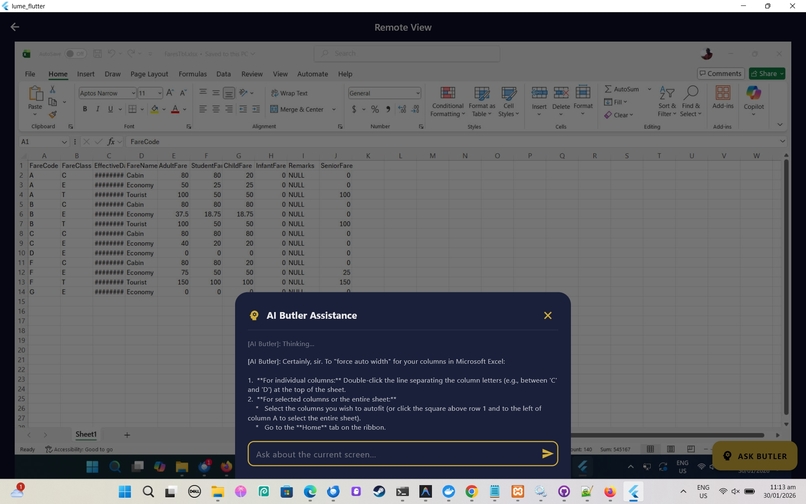The width and height of the screenshot is (806, 504).
Task: Expand the Name Box A1 dropdown
Action: (x=64, y=141)
